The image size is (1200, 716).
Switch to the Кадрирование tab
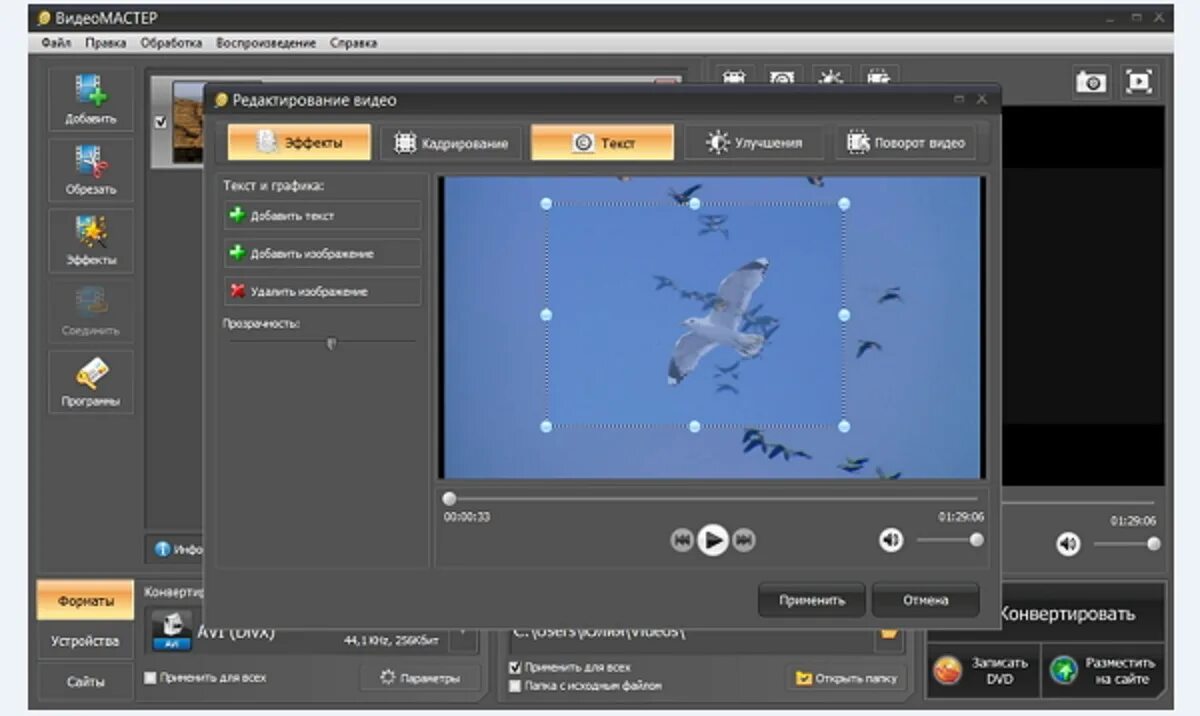pyautogui.click(x=451, y=143)
